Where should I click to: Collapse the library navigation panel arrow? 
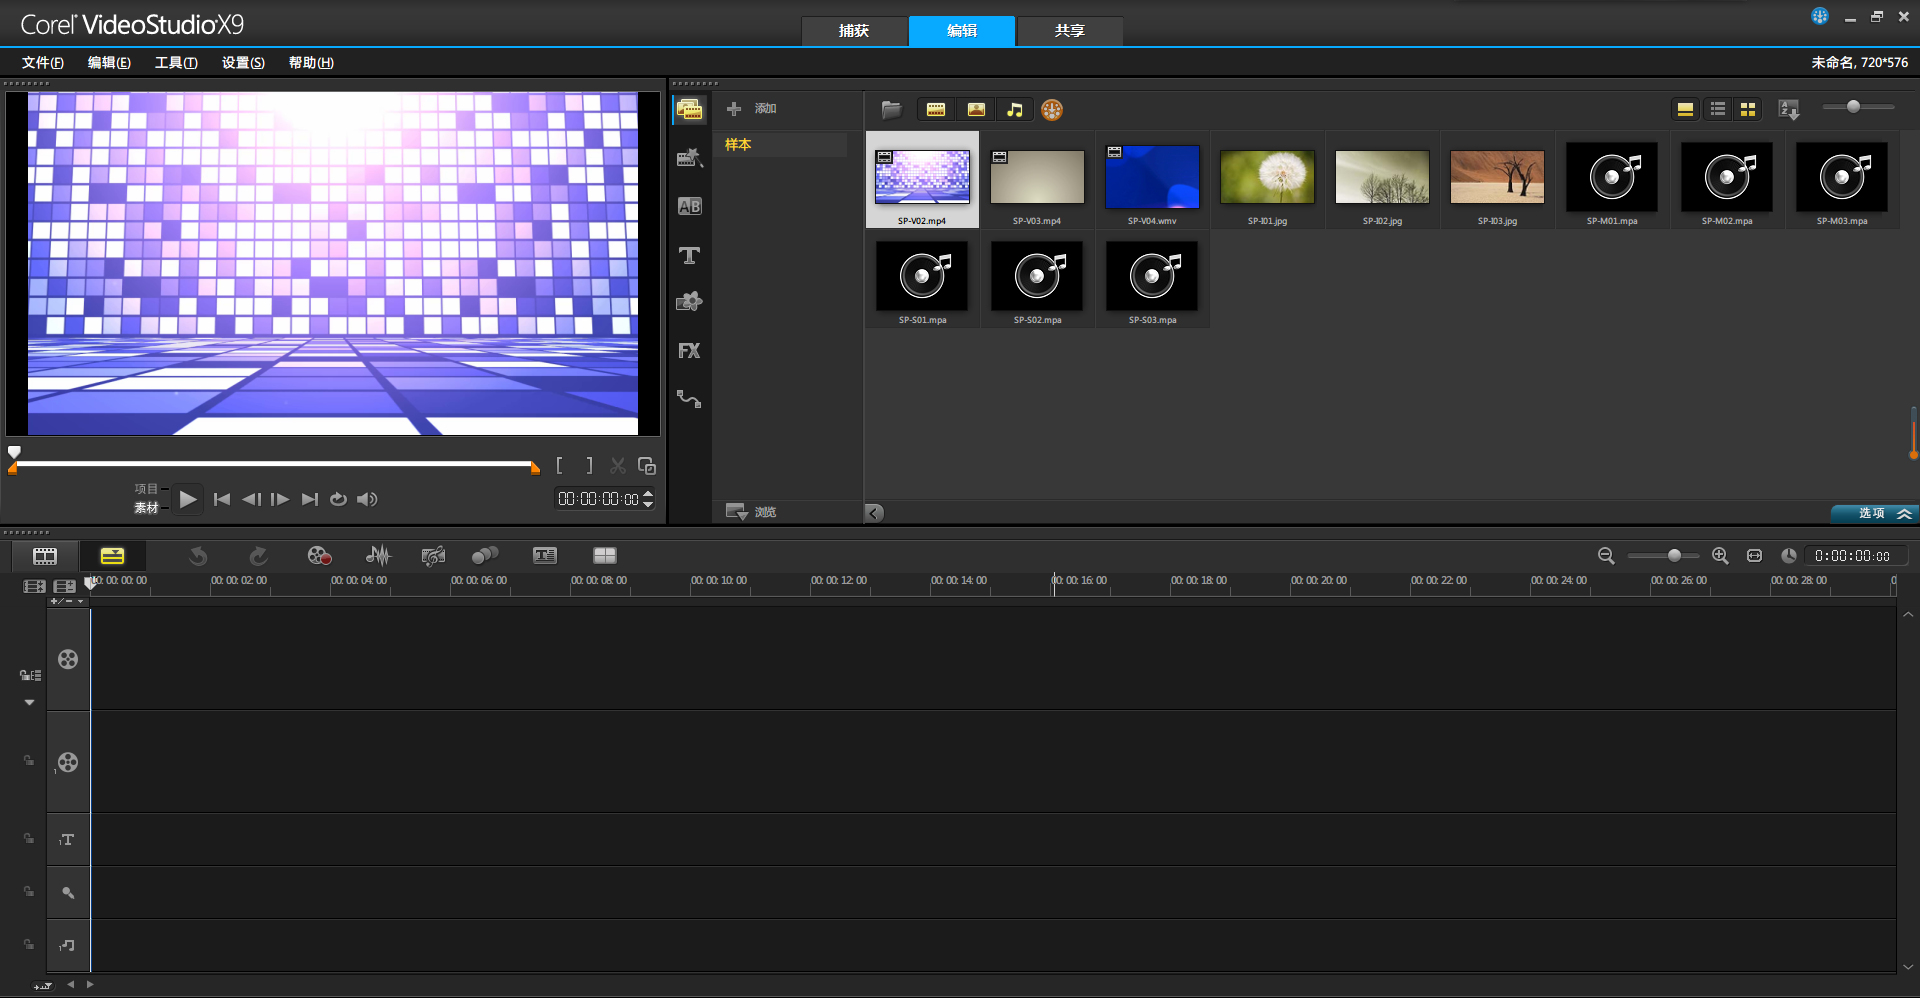(874, 513)
